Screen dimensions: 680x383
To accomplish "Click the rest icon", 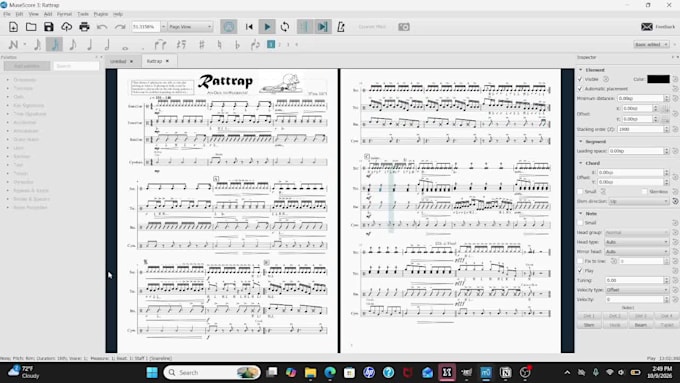I will click(181, 45).
